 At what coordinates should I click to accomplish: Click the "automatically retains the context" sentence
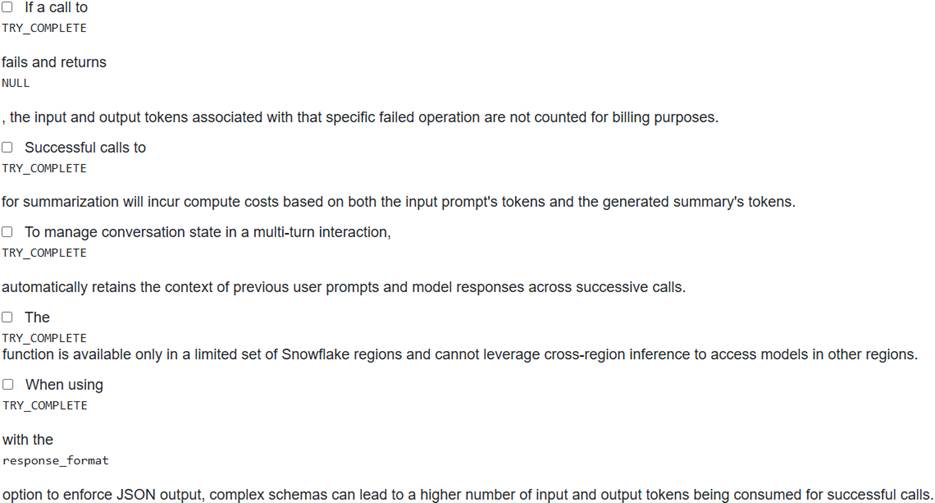[x=343, y=287]
